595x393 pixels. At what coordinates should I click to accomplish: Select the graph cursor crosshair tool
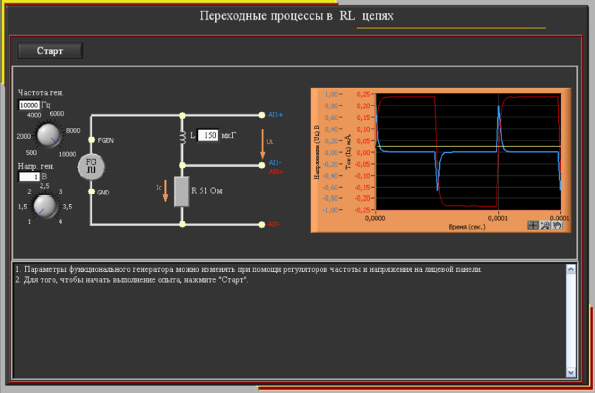point(533,225)
